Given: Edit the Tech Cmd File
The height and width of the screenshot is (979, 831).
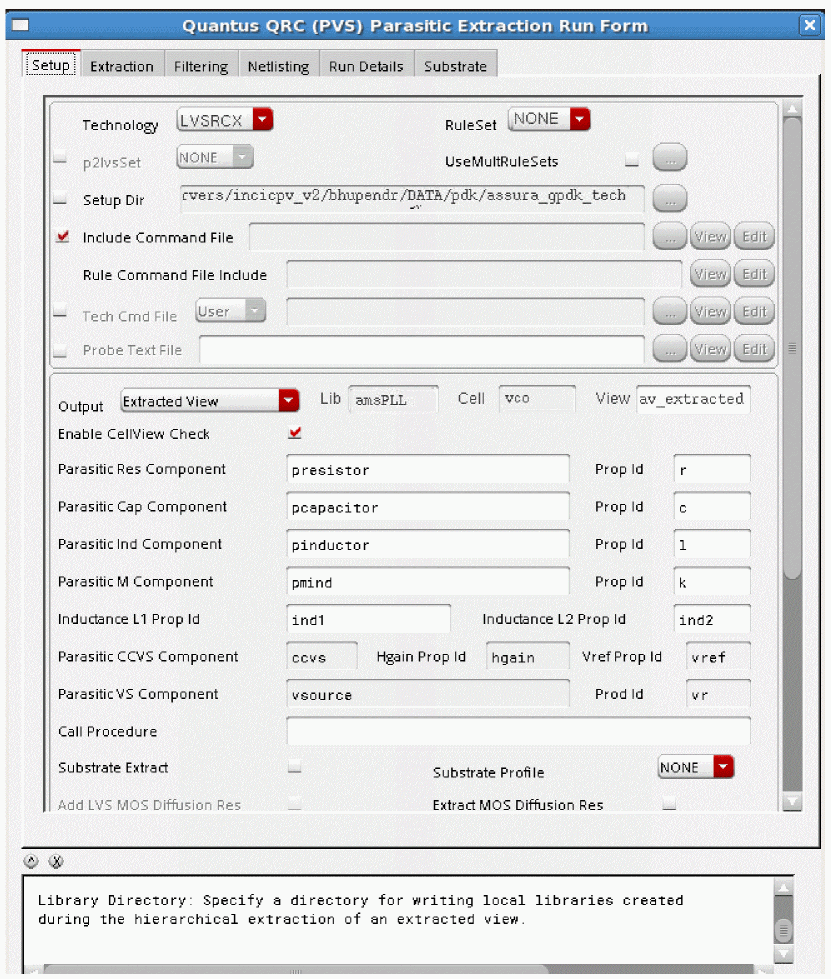Looking at the screenshot, I should [x=754, y=312].
